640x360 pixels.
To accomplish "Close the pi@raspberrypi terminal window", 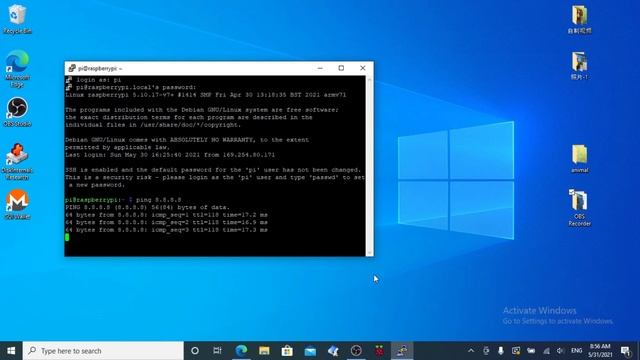I will coord(362,68).
